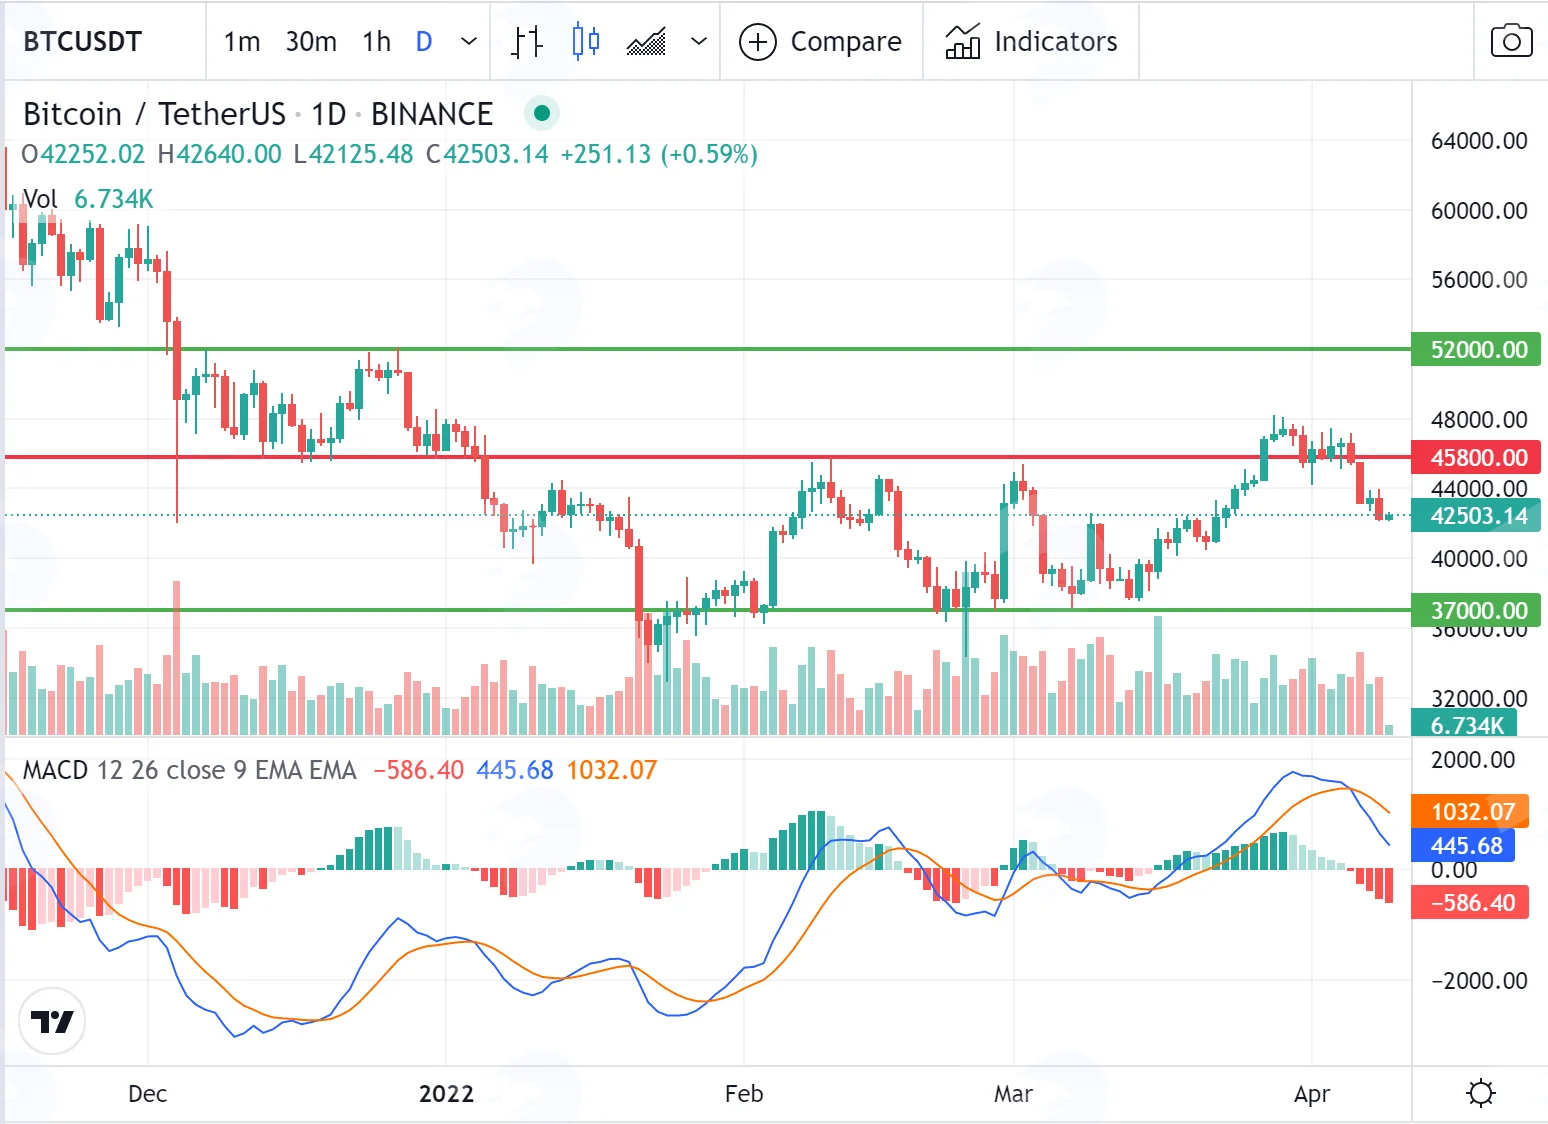This screenshot has width=1548, height=1124.
Task: Click the Feb time axis label
Action: [744, 1094]
